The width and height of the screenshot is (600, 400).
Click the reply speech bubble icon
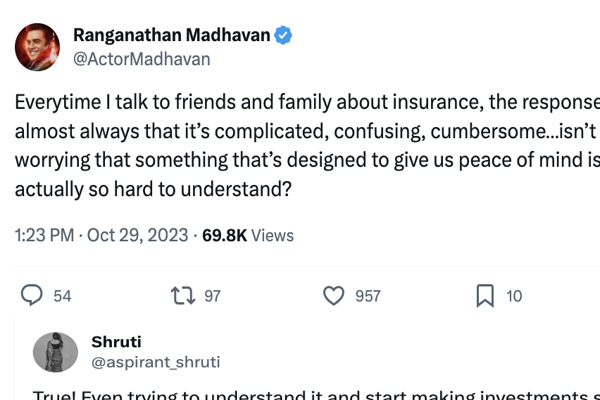pyautogui.click(x=32, y=296)
